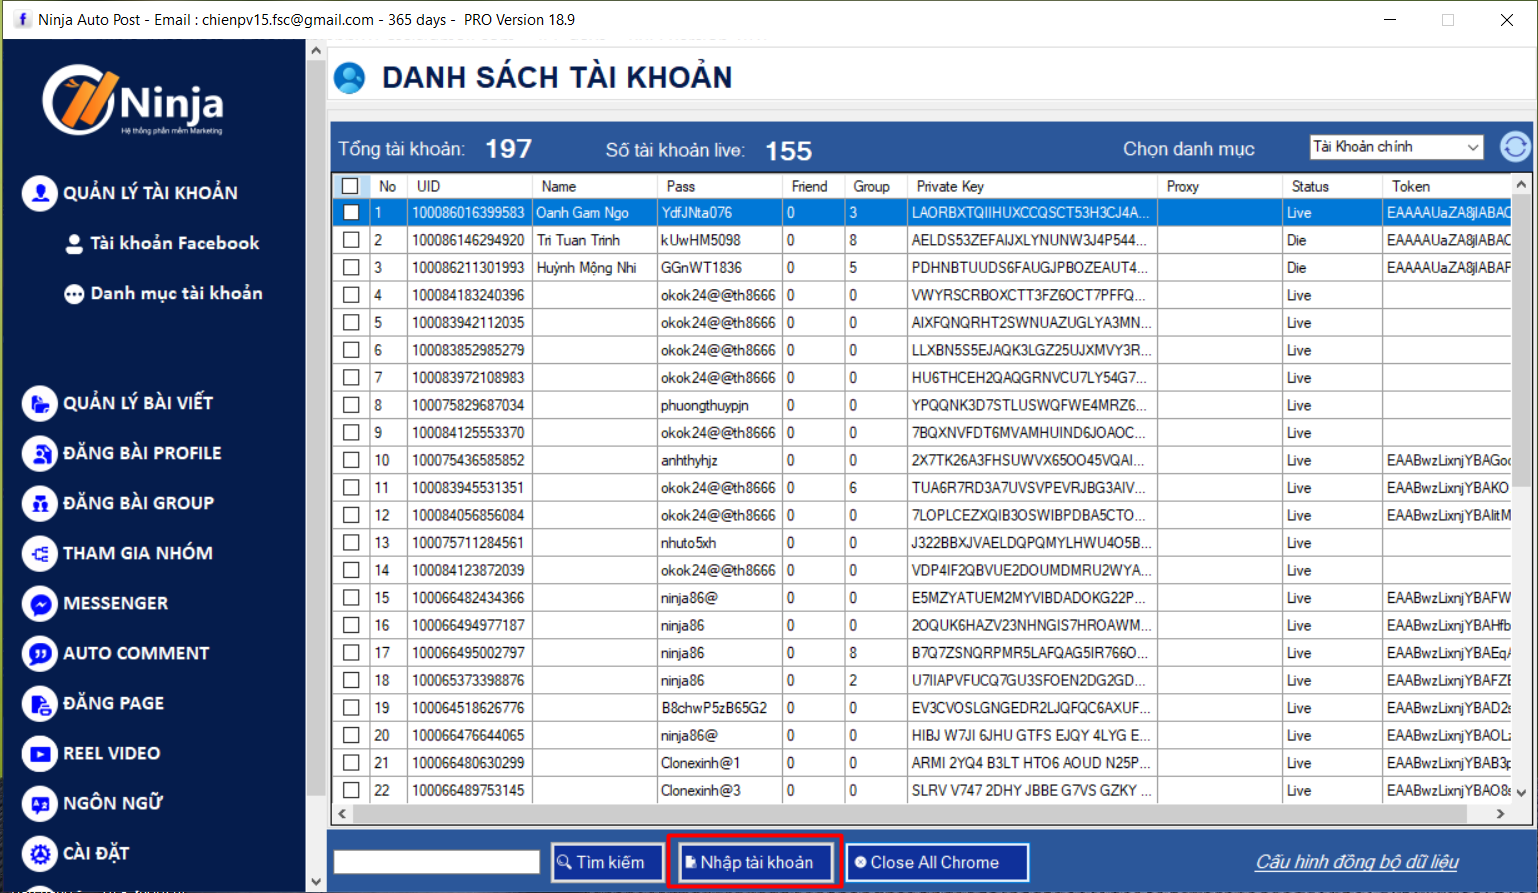
Task: Sort by the Proxy column header
Action: tap(1220, 186)
